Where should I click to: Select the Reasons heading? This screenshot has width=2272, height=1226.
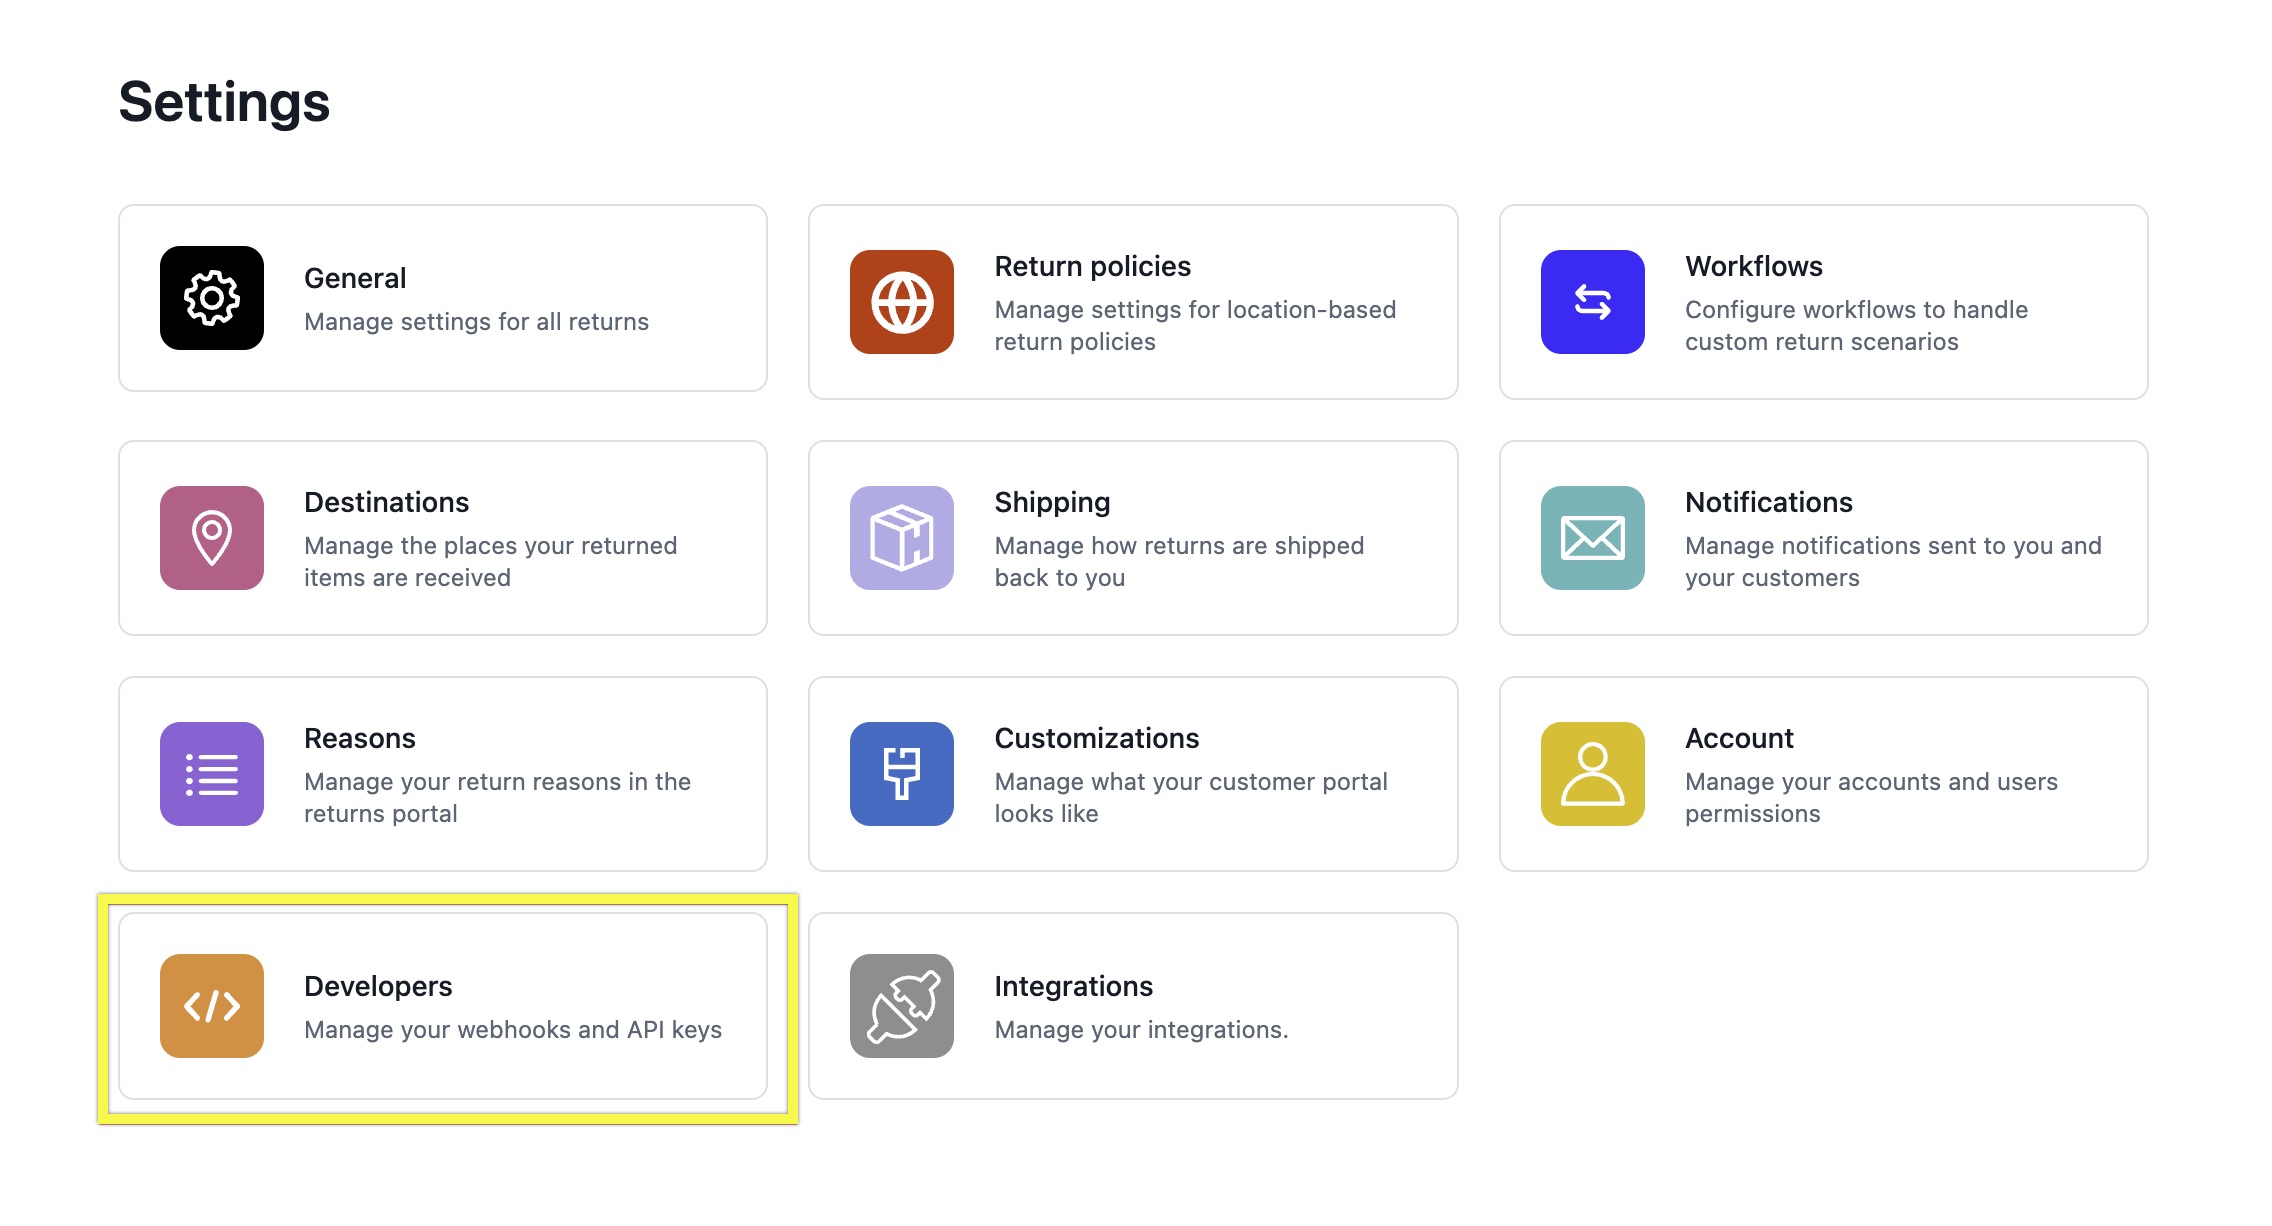(x=360, y=738)
